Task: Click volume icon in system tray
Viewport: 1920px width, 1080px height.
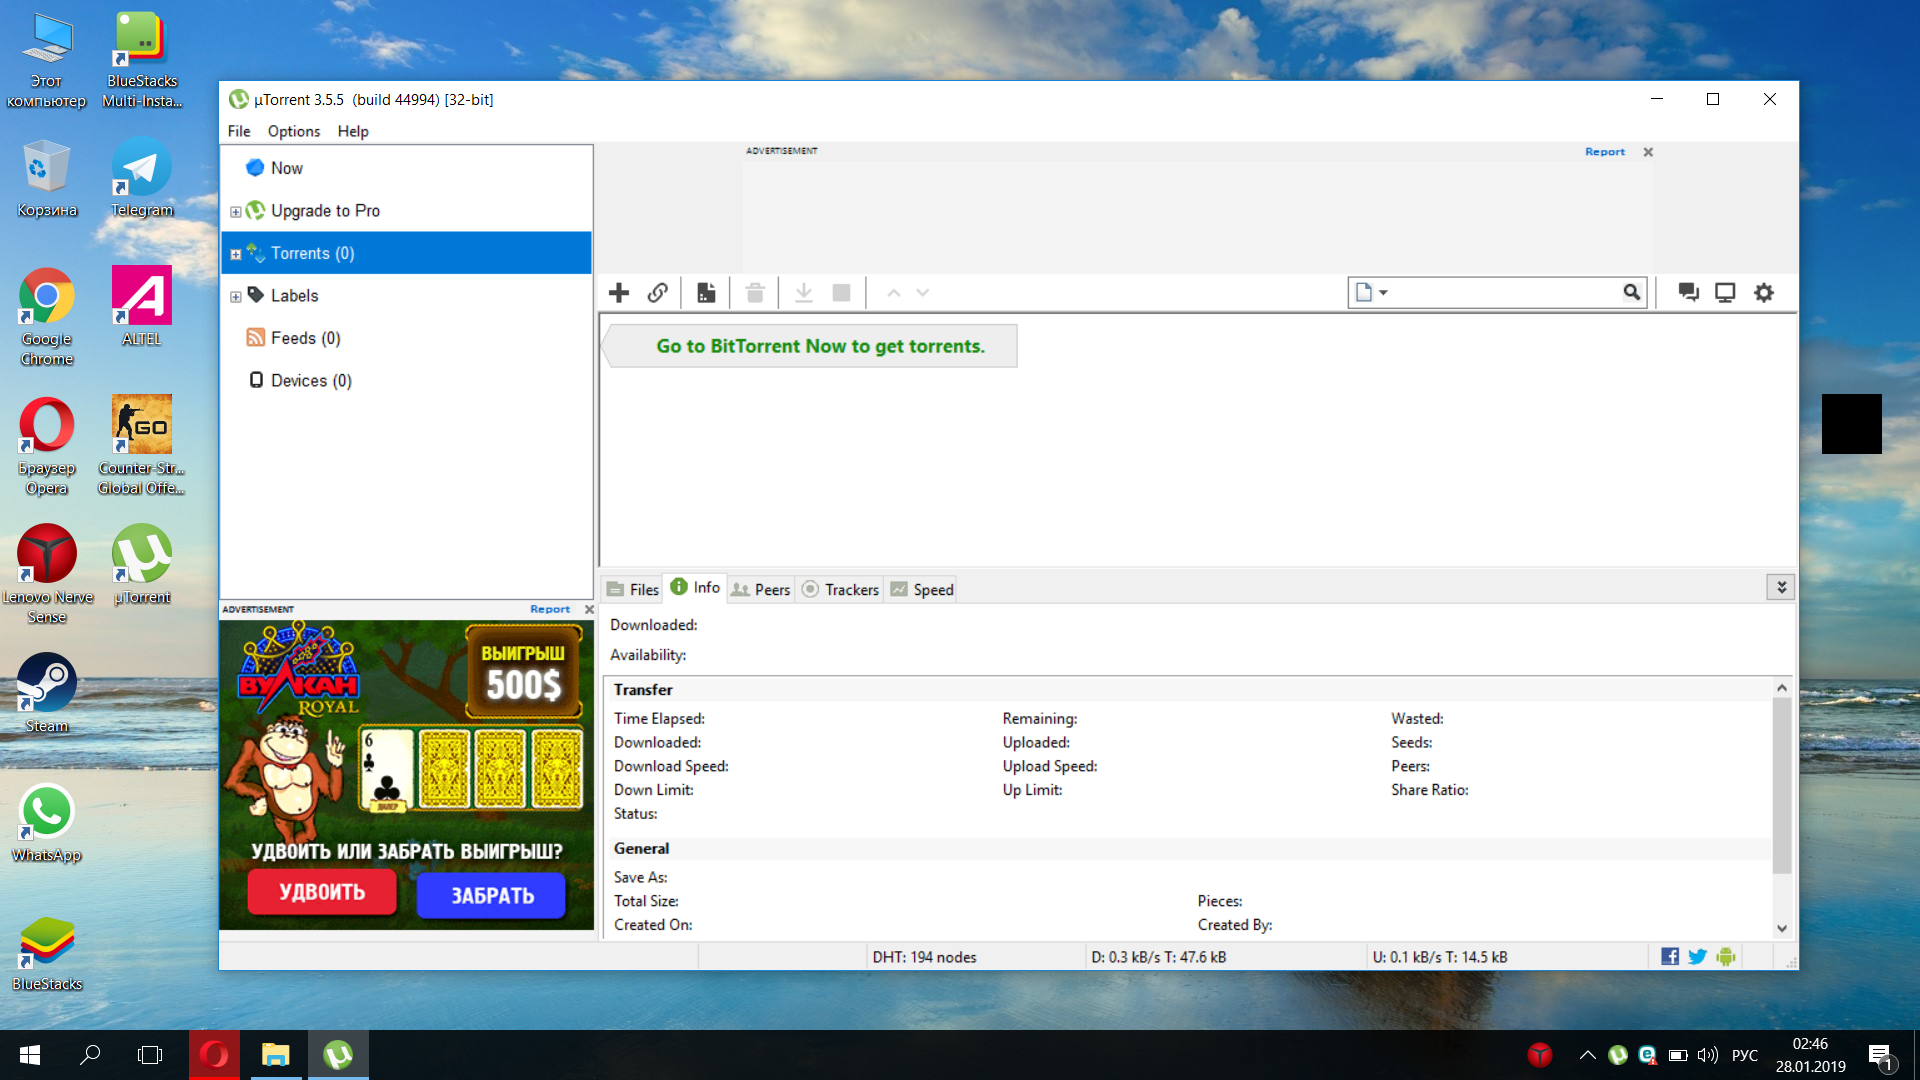Action: [1708, 1055]
